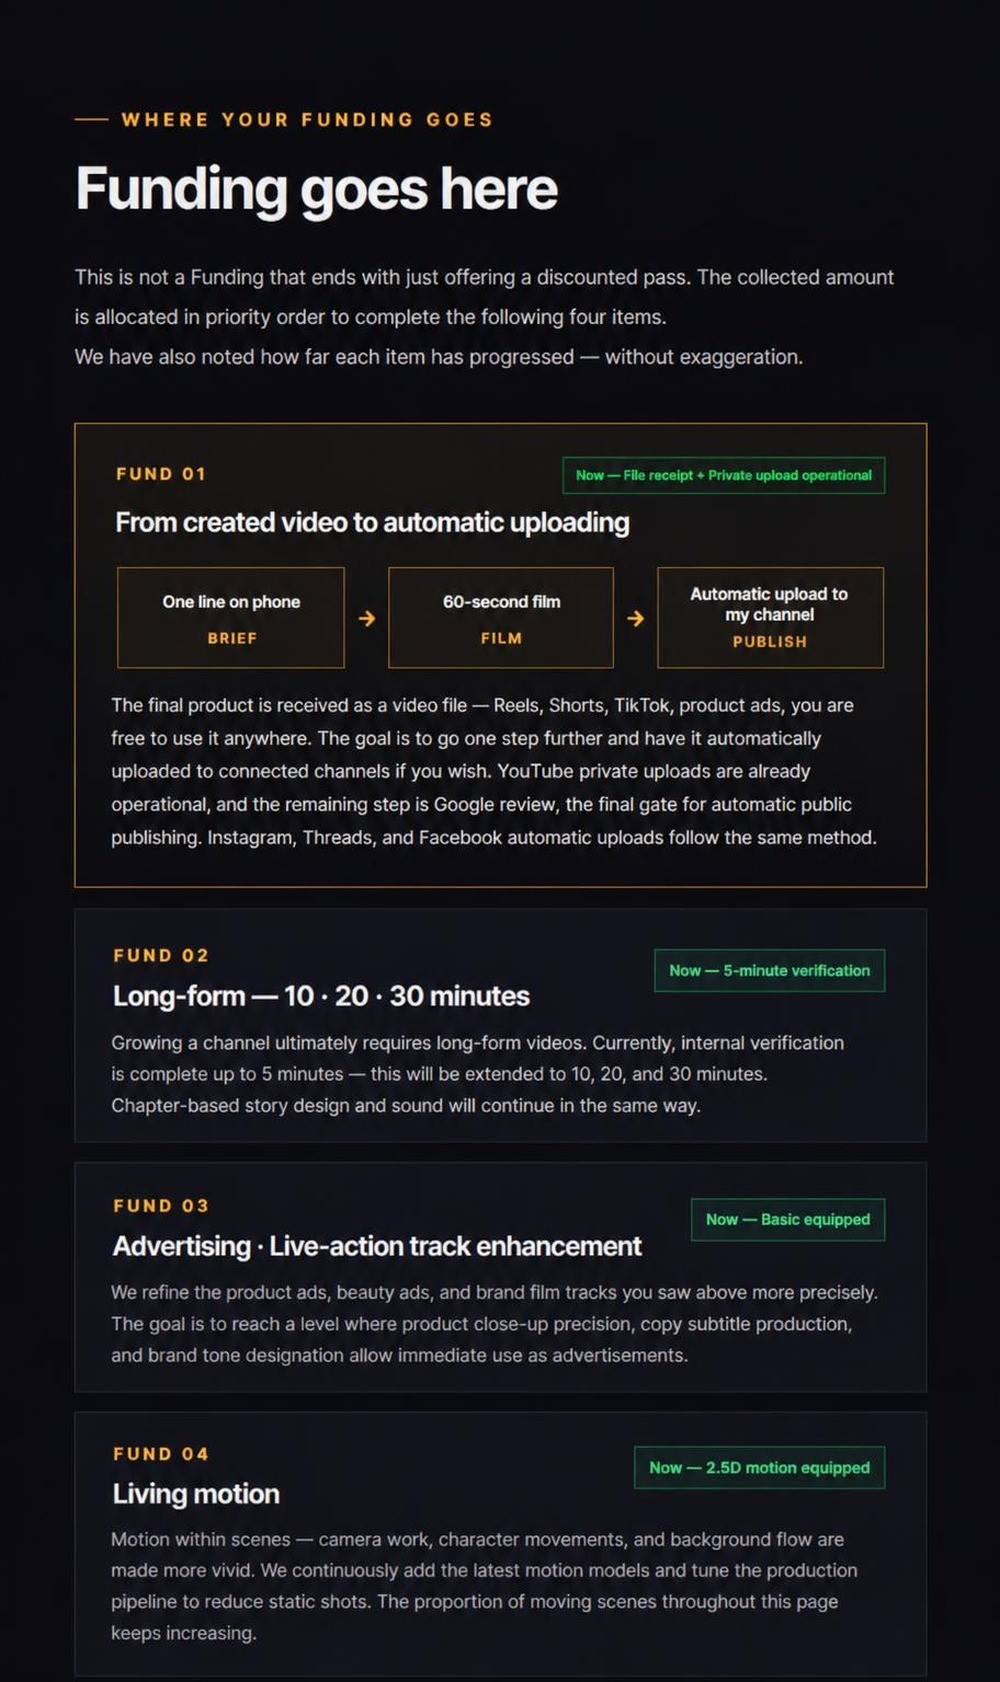1000x1682 pixels.
Task: Click the FUND 01 label
Action: pyautogui.click(x=161, y=474)
